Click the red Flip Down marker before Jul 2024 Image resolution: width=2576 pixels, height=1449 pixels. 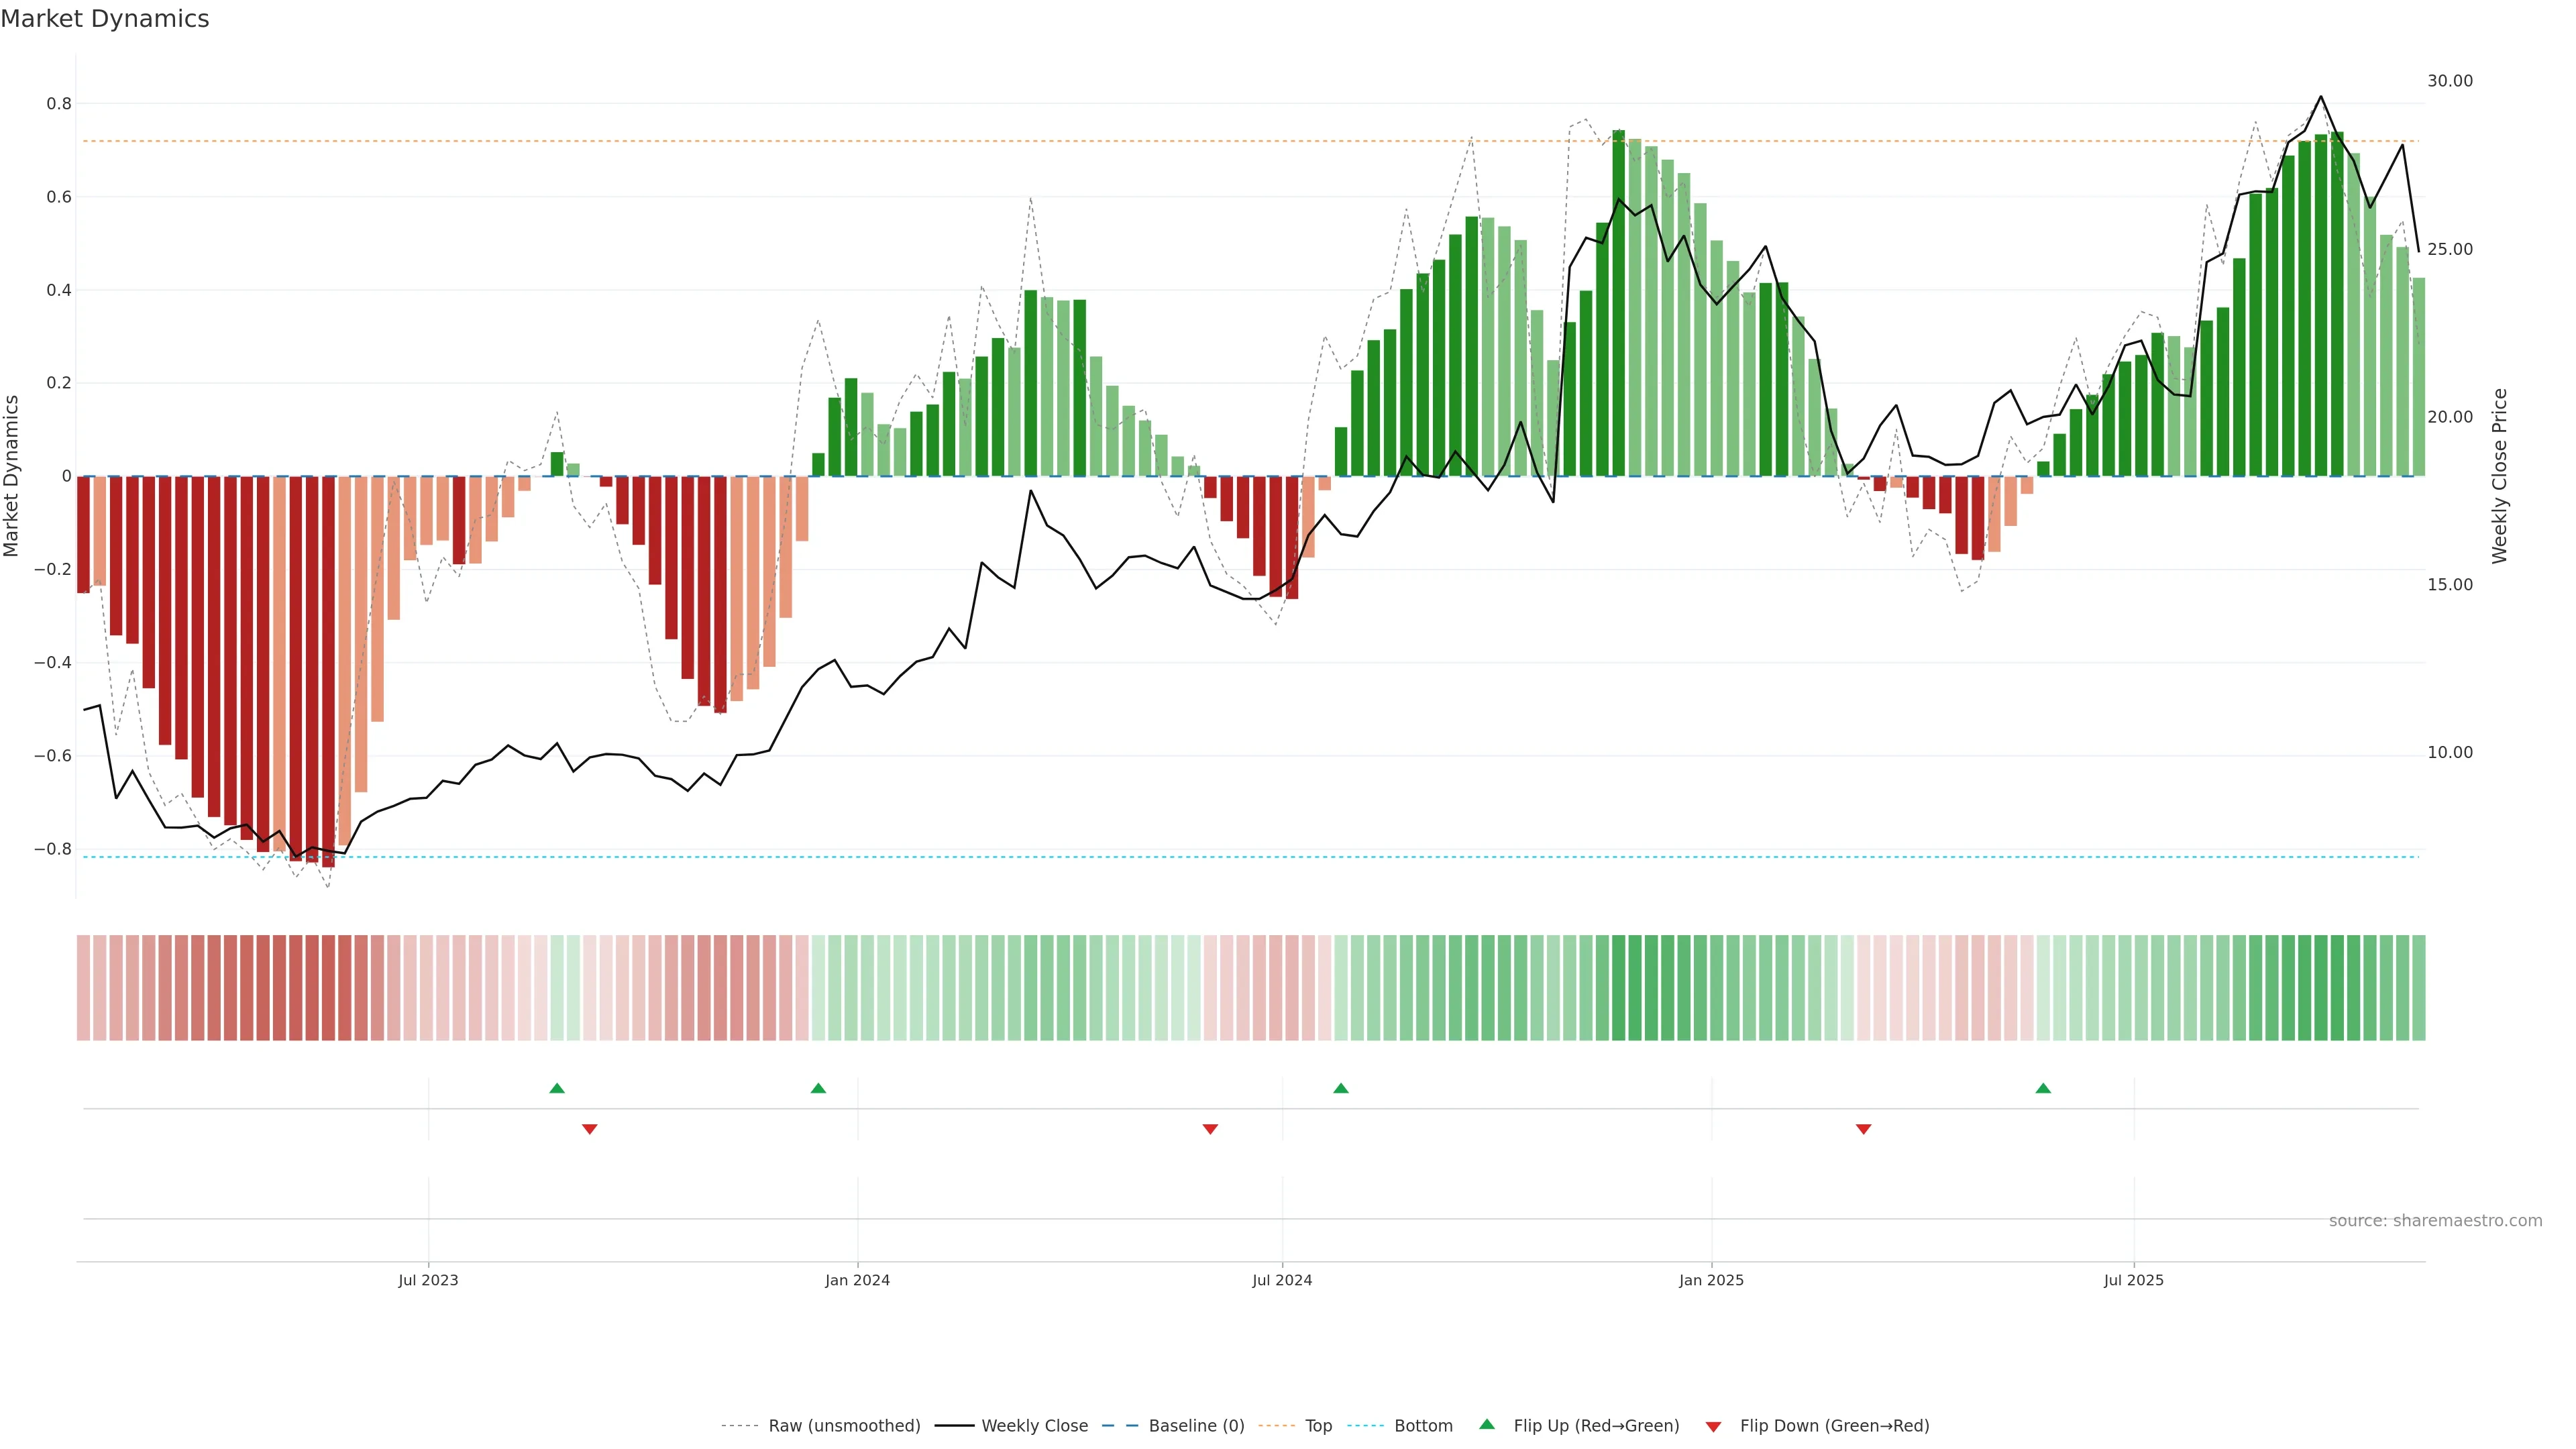coord(1210,1129)
